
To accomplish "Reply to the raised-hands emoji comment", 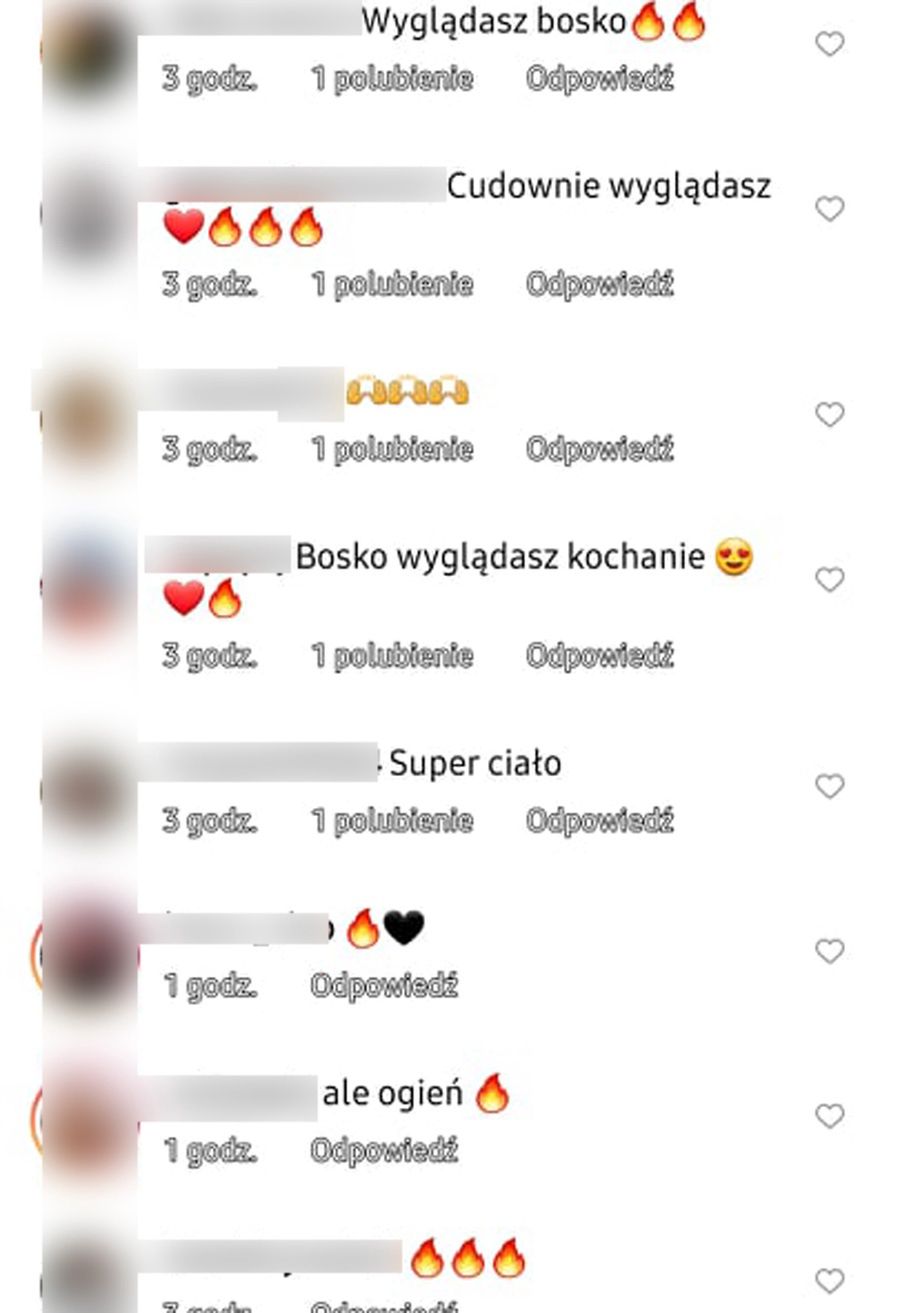I will [x=600, y=450].
